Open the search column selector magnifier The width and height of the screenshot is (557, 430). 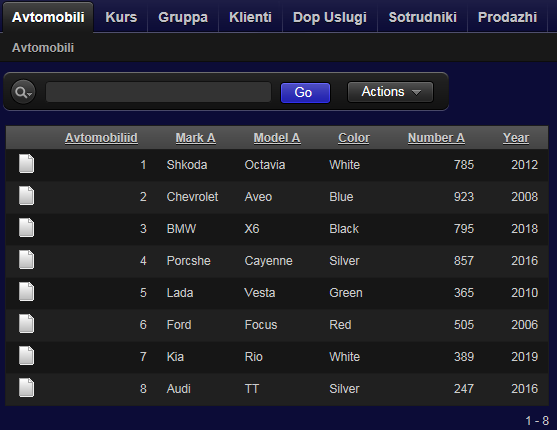tap(23, 92)
